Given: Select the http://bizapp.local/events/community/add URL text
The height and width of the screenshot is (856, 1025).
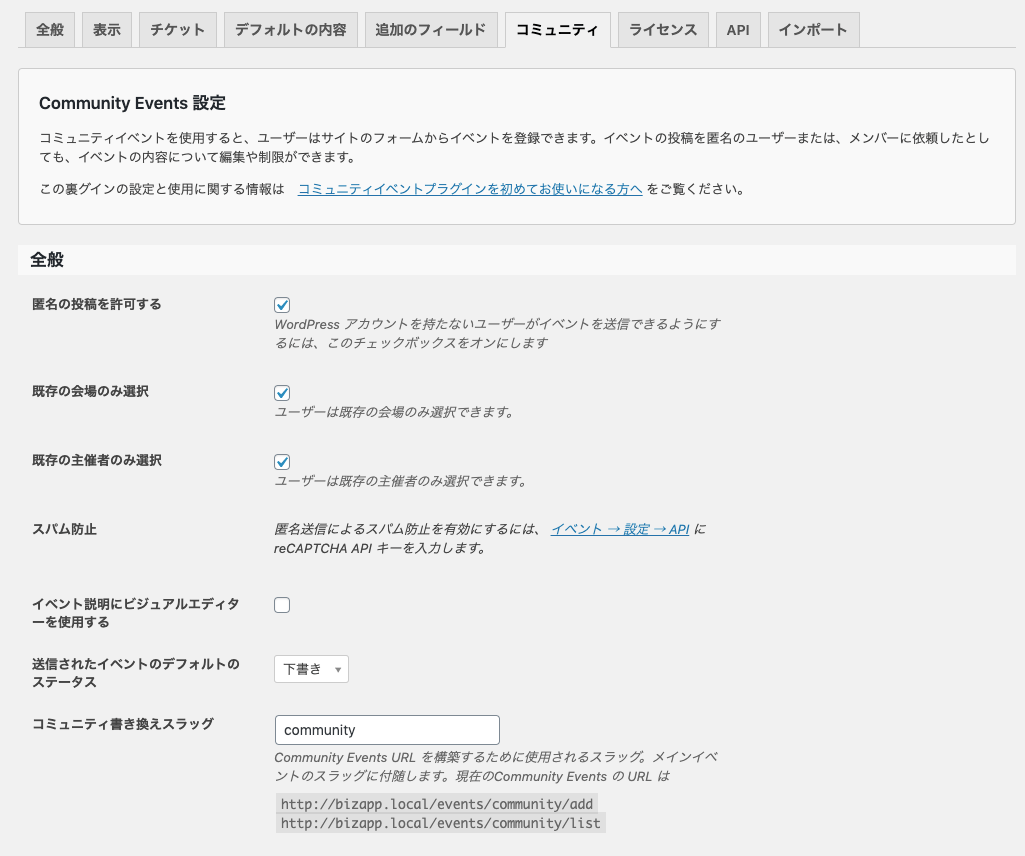Looking at the screenshot, I should pos(437,804).
